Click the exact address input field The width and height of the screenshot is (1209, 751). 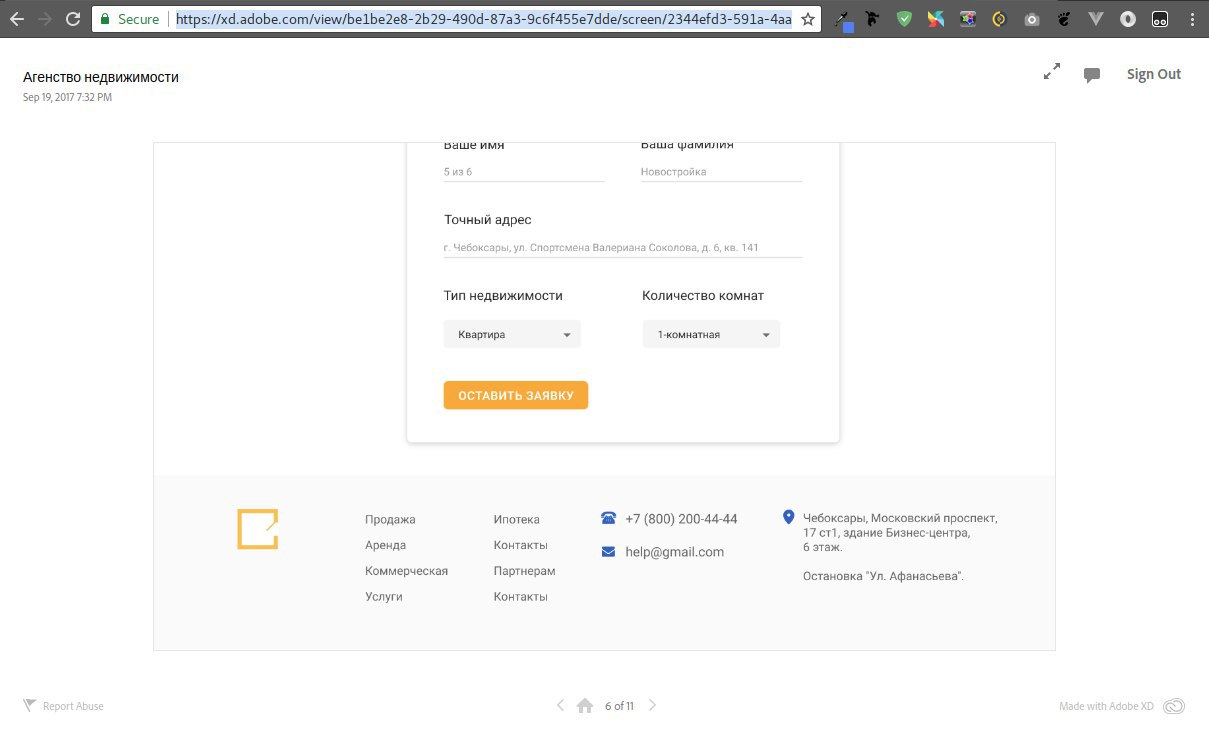pos(623,248)
